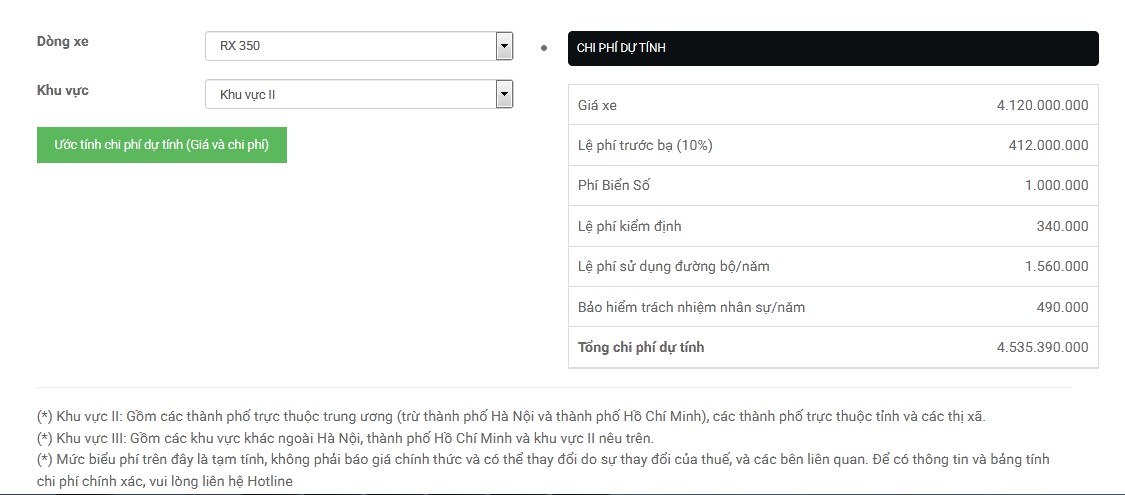
Task: Click the Khu vực III footnote text
Action: tap(345, 438)
